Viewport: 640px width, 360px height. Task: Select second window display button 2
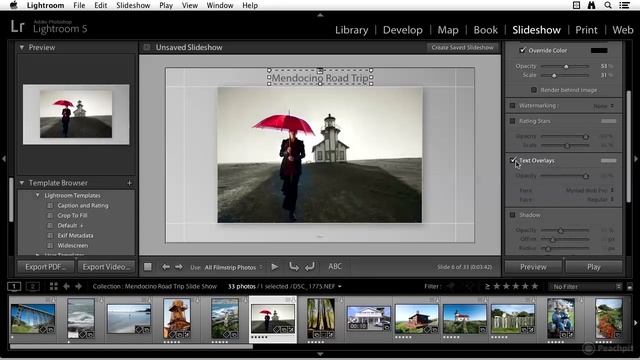(x=33, y=287)
